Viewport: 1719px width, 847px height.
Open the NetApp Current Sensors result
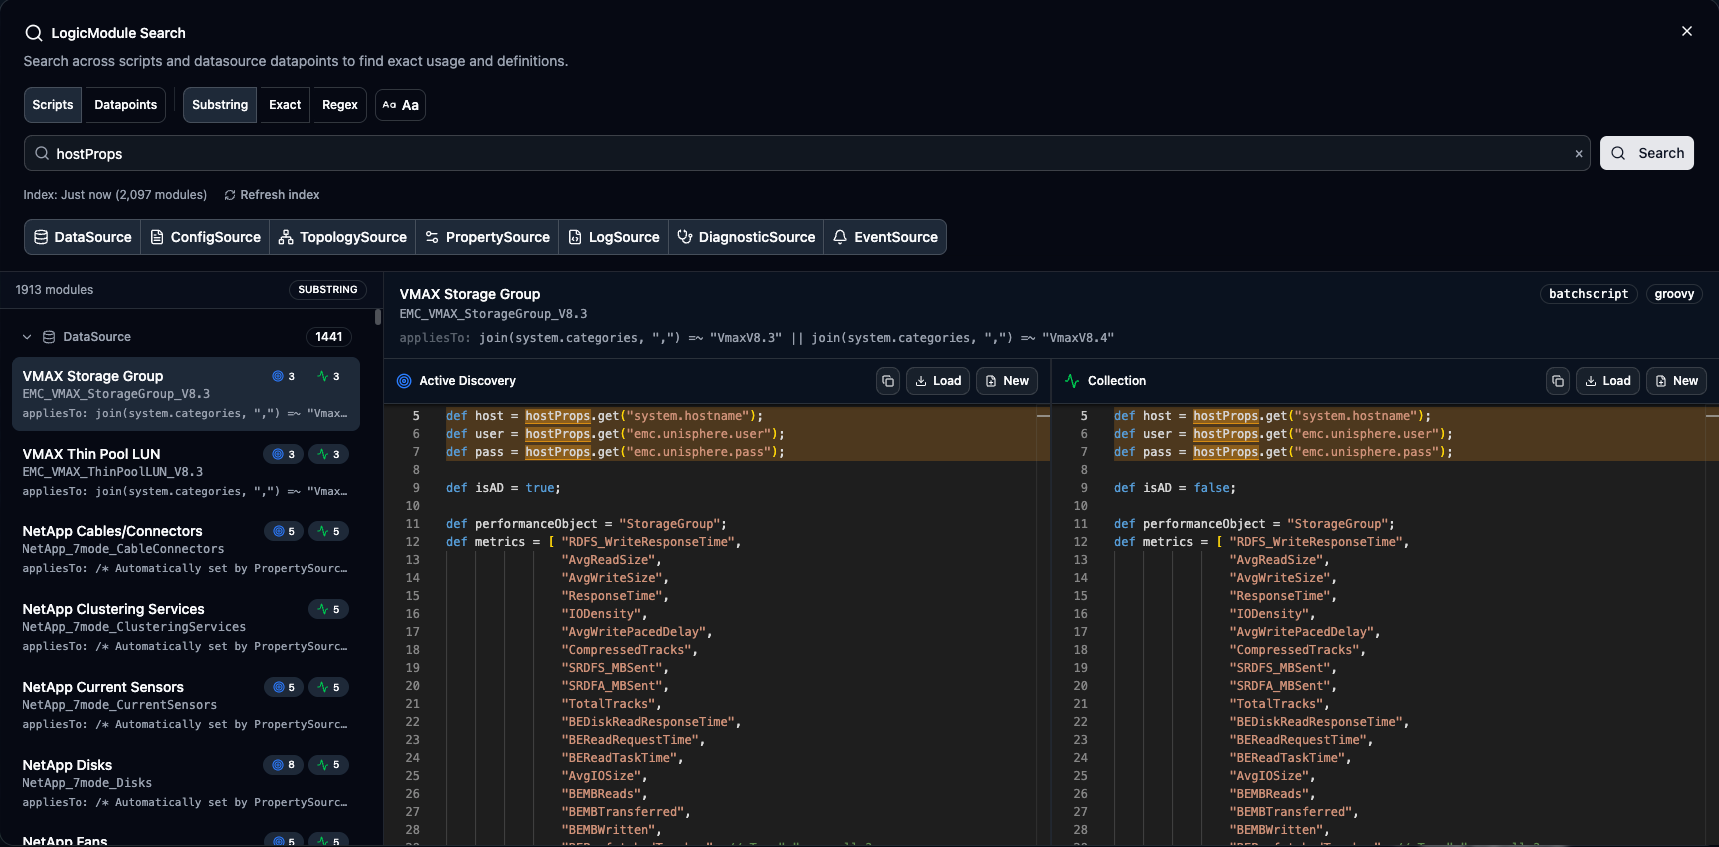tap(186, 705)
